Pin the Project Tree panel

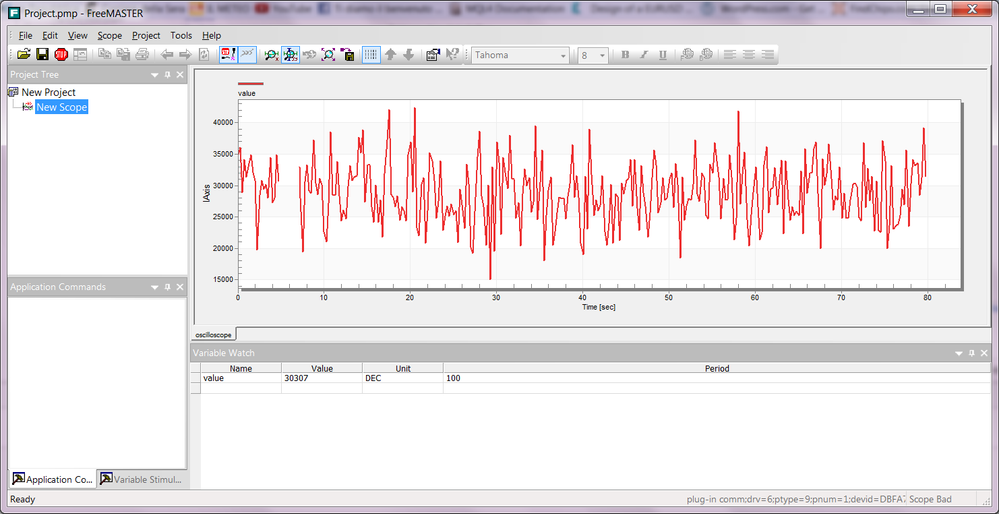[x=168, y=75]
